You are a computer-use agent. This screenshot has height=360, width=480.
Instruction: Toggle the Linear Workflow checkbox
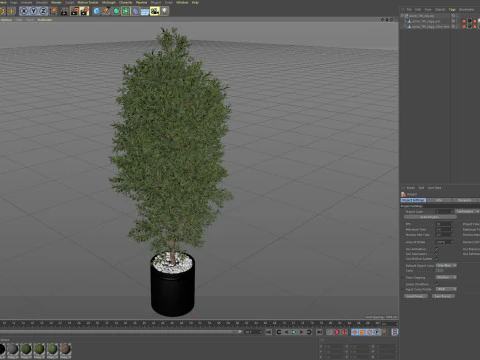(x=437, y=284)
